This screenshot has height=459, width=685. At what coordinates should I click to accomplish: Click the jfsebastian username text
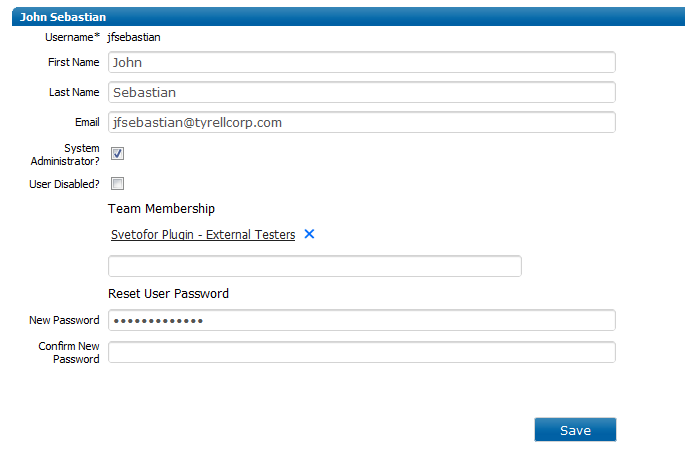[134, 38]
